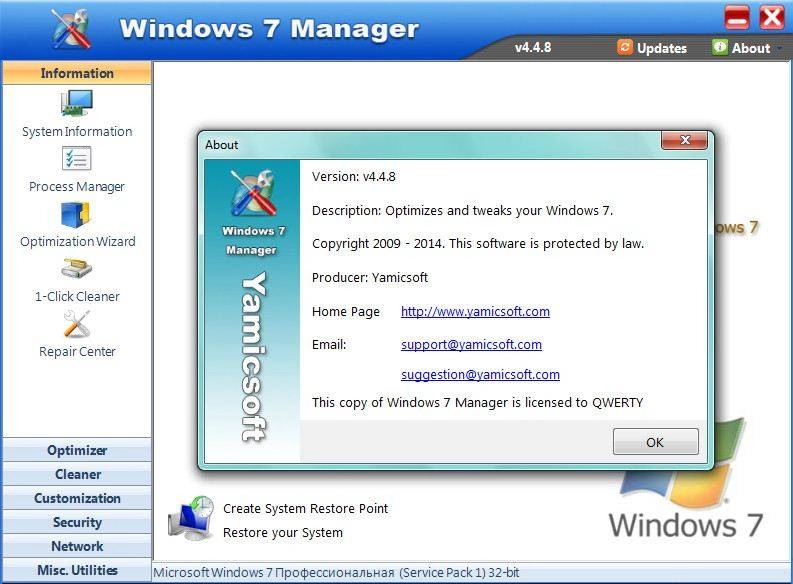Click the Updates label in header
Screen dimensions: 793x584
click(x=662, y=48)
